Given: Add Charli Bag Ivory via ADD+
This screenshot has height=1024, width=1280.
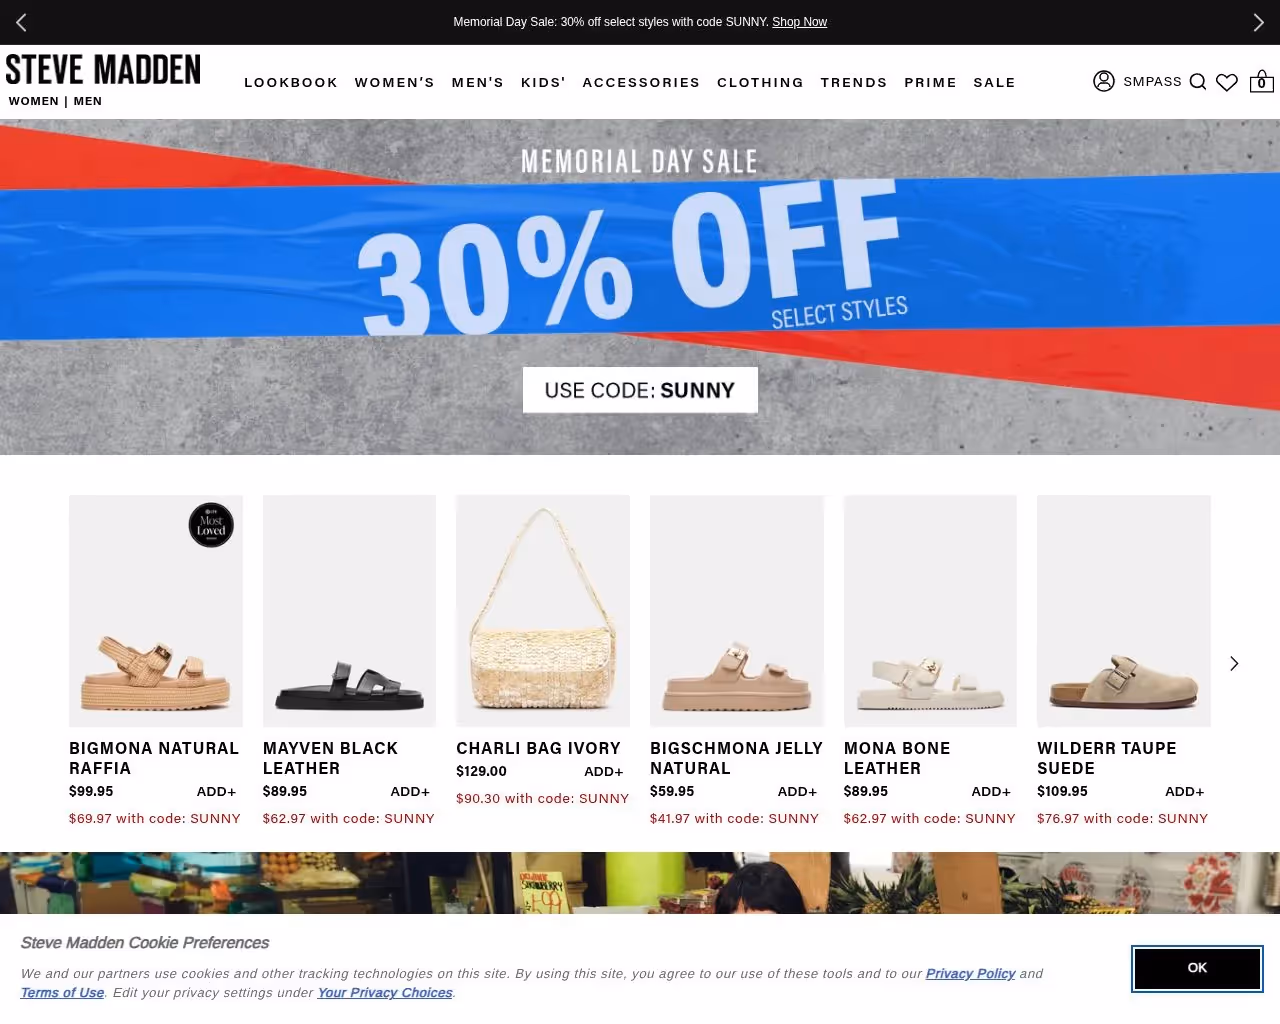Looking at the screenshot, I should click(604, 771).
